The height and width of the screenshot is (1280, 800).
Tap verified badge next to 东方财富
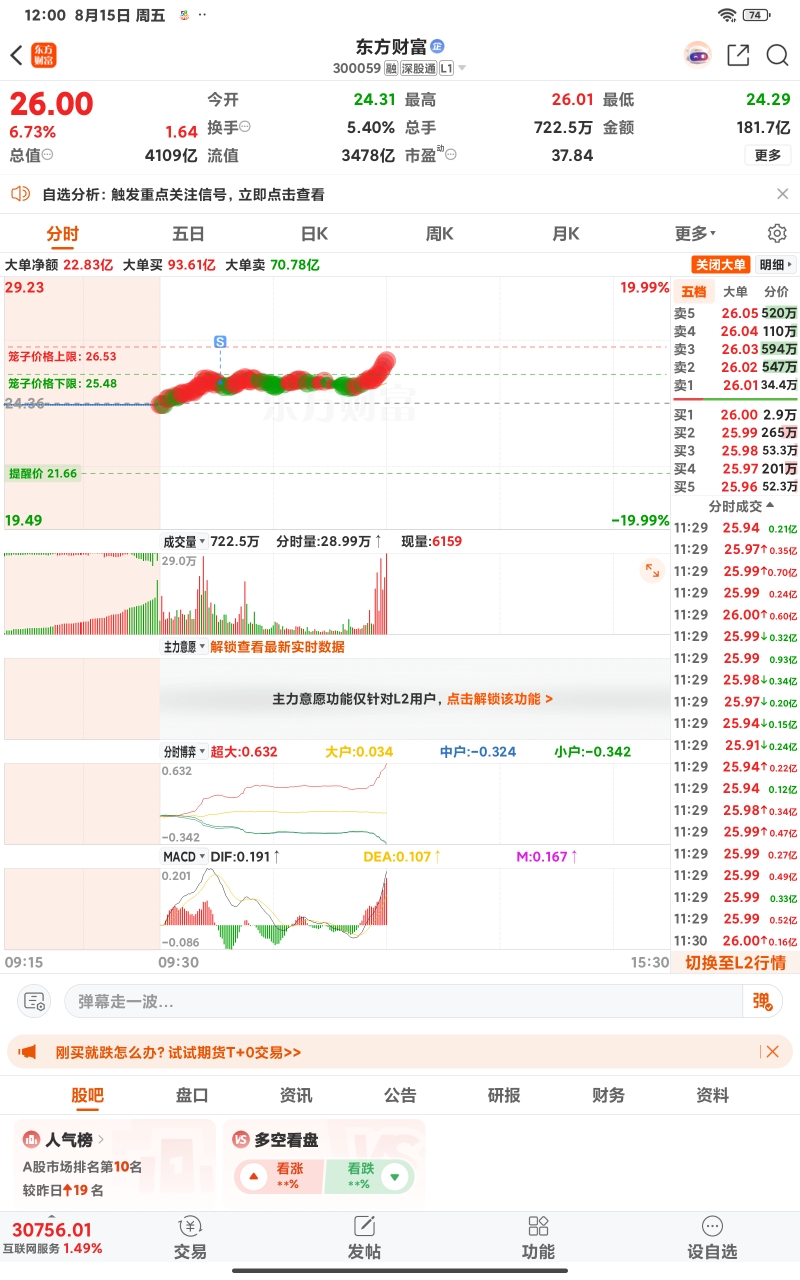437,46
